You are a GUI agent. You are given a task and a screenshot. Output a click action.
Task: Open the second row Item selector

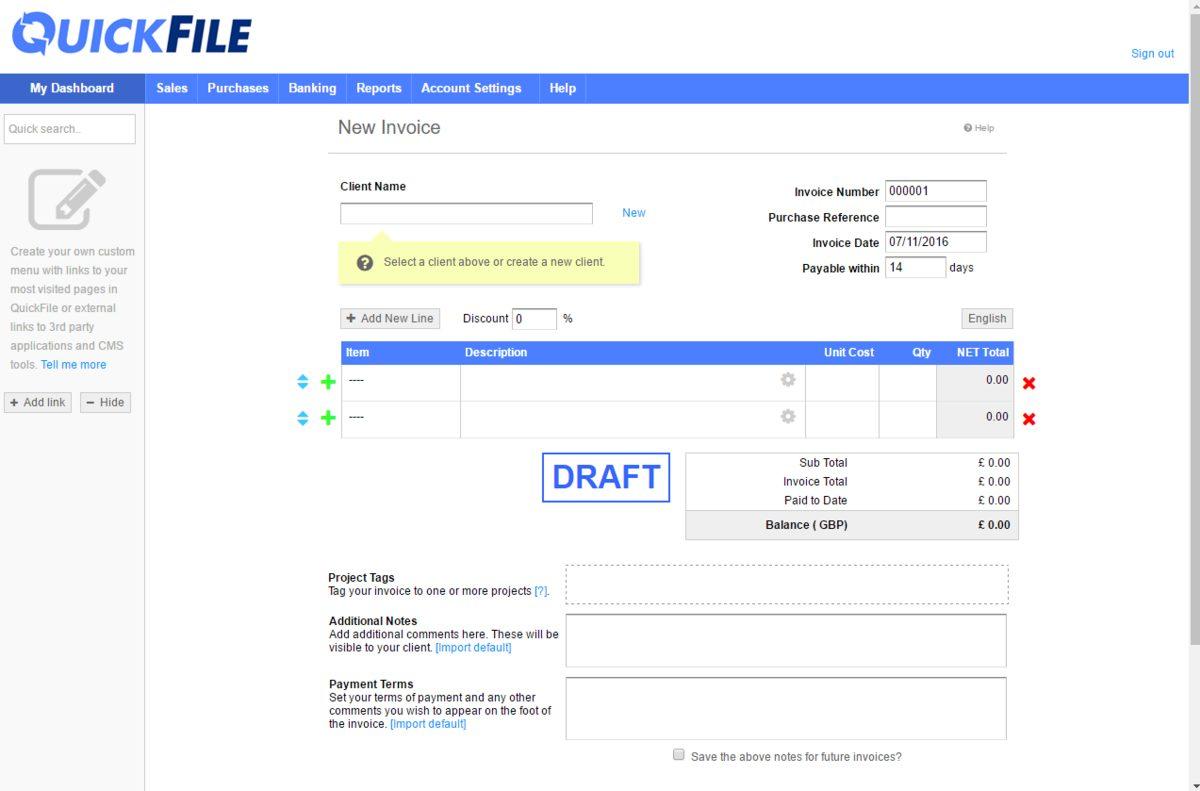[400, 417]
